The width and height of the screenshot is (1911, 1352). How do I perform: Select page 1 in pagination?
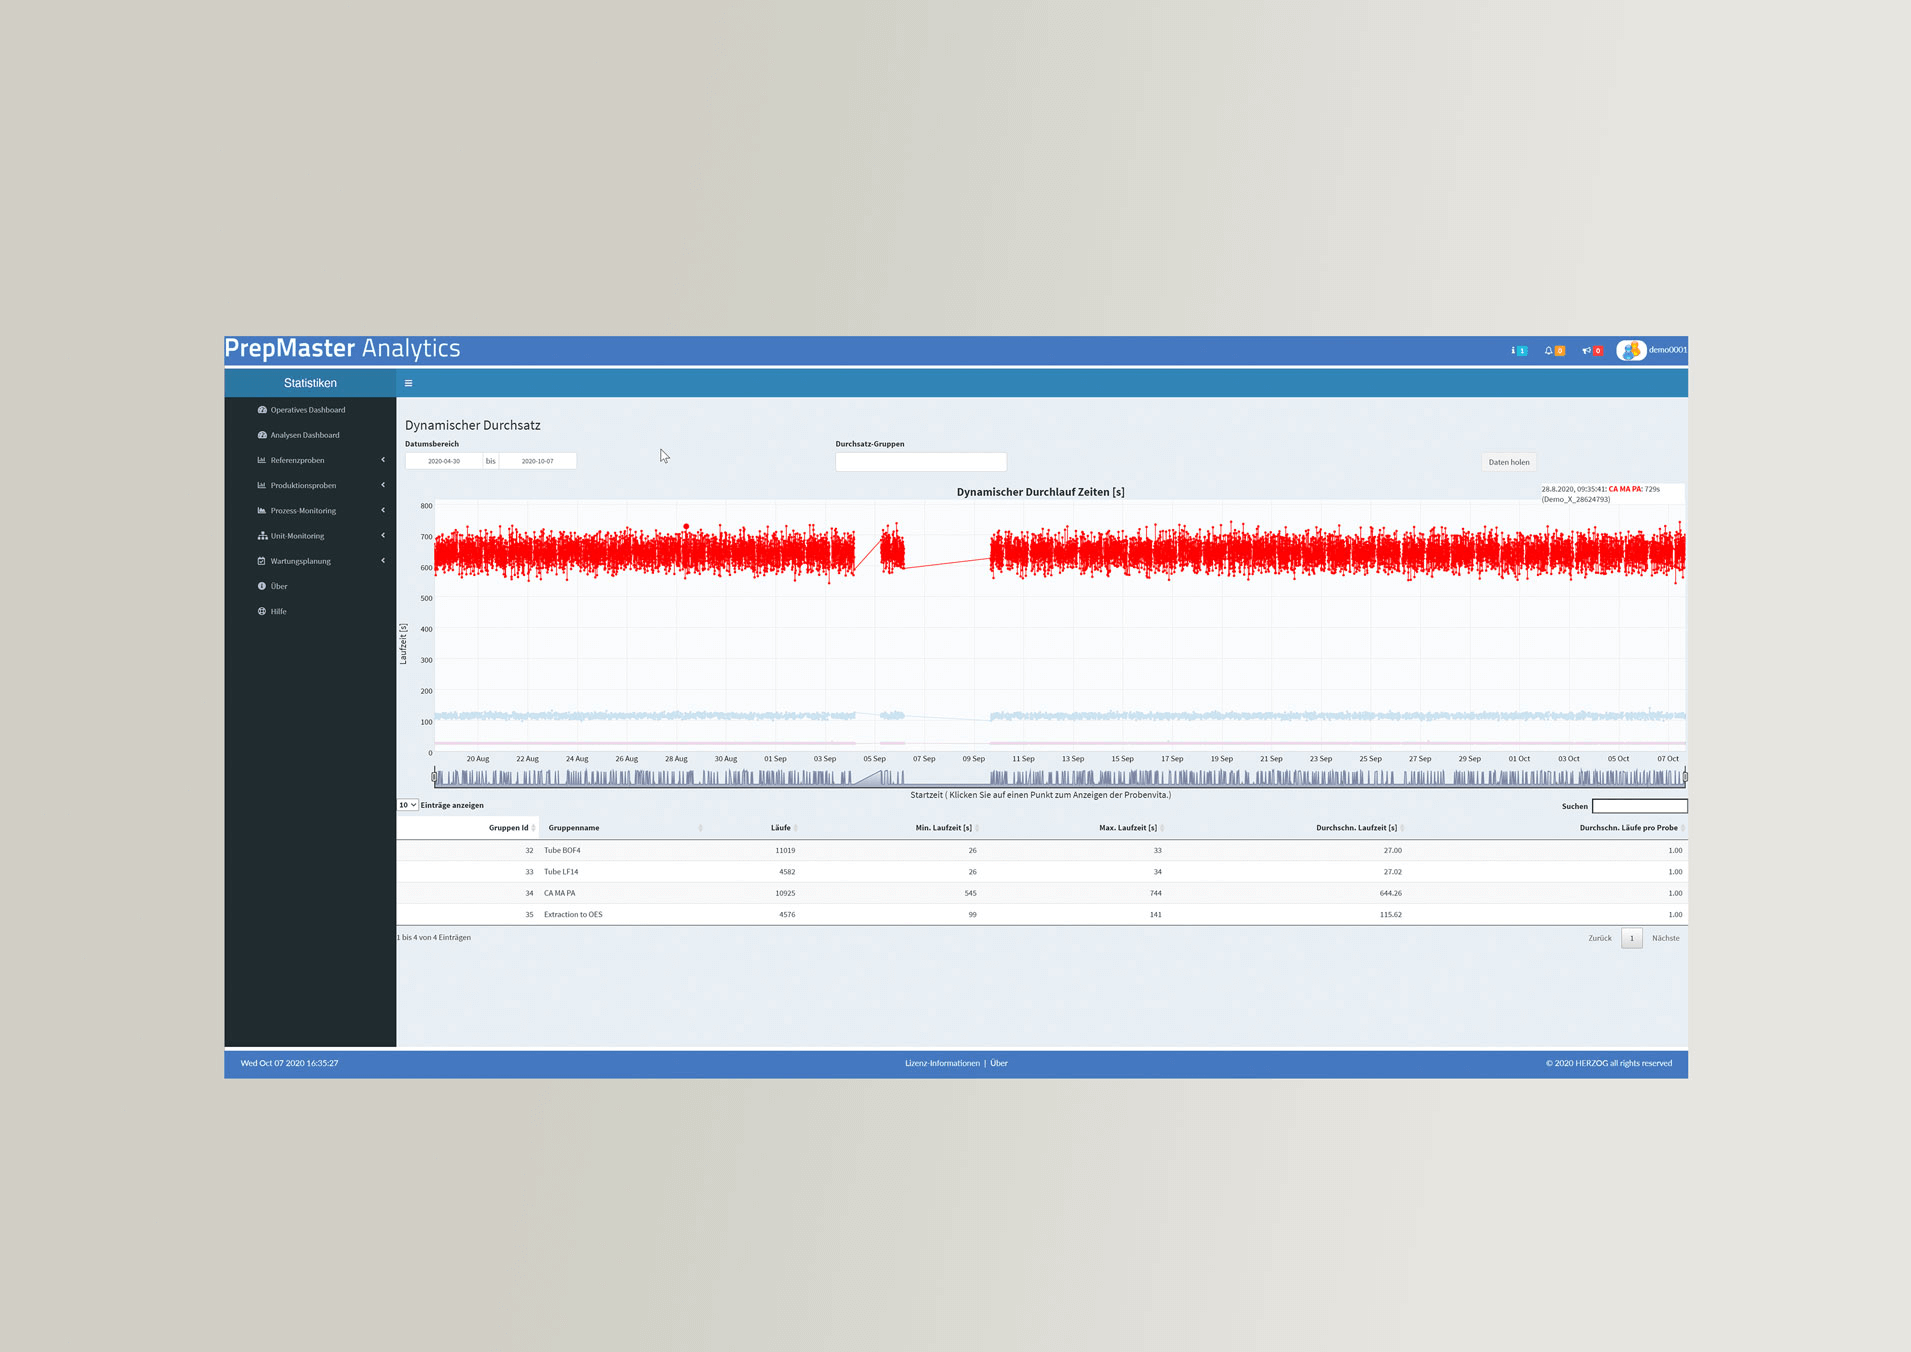tap(1632, 938)
